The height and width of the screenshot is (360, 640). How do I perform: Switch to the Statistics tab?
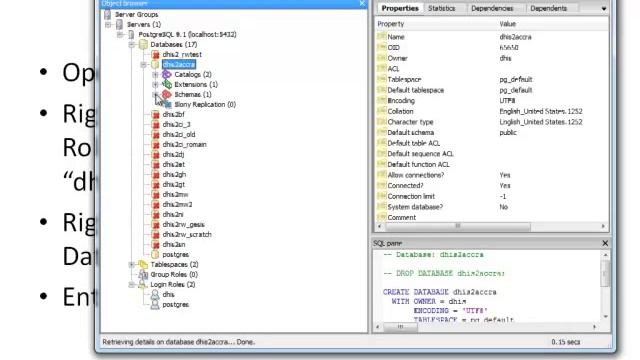point(442,8)
